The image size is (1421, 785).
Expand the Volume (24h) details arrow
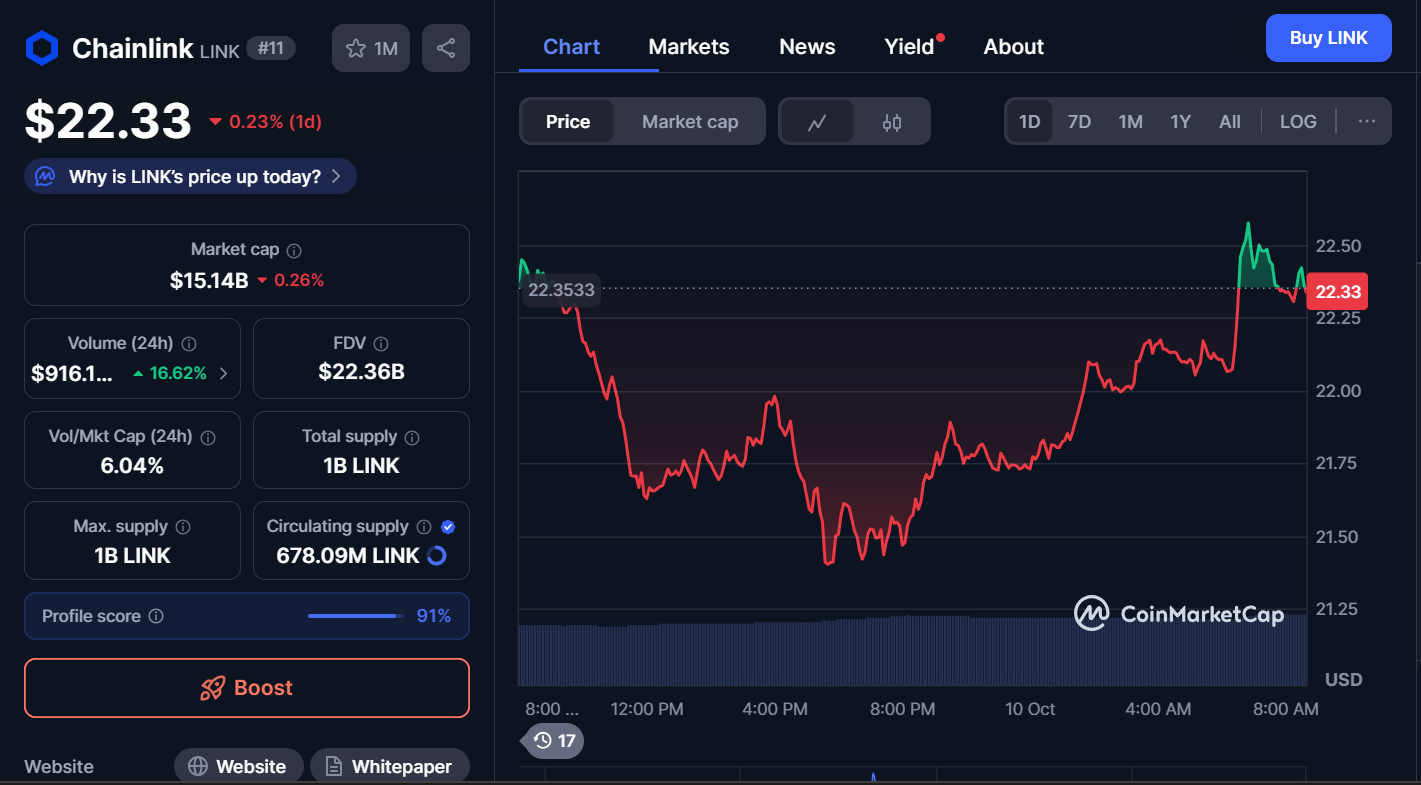(223, 374)
